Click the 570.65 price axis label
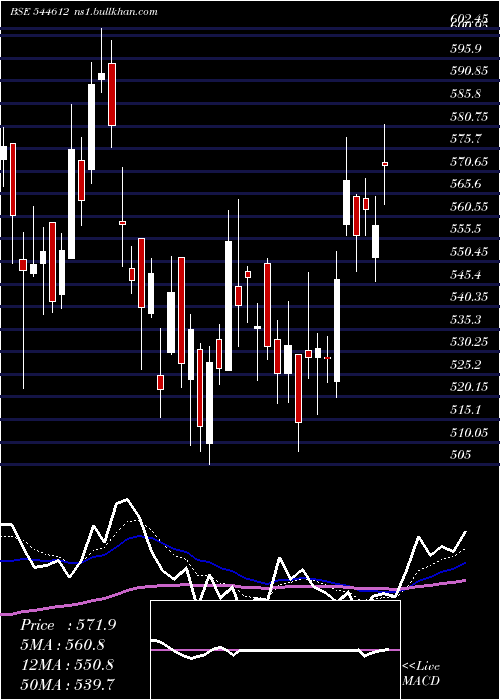The height and width of the screenshot is (700, 500). (x=469, y=162)
